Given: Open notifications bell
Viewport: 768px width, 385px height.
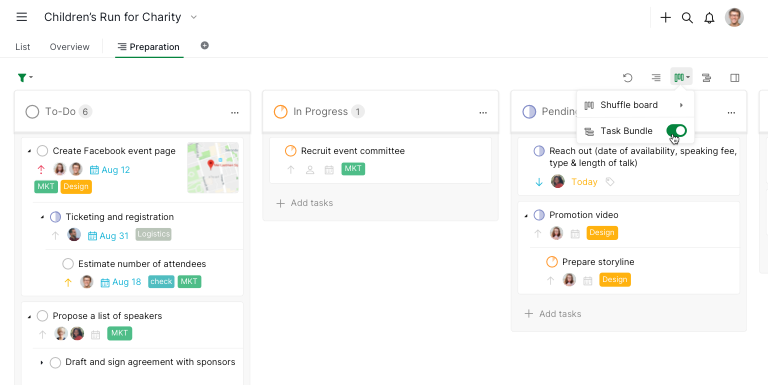Looking at the screenshot, I should click(709, 18).
